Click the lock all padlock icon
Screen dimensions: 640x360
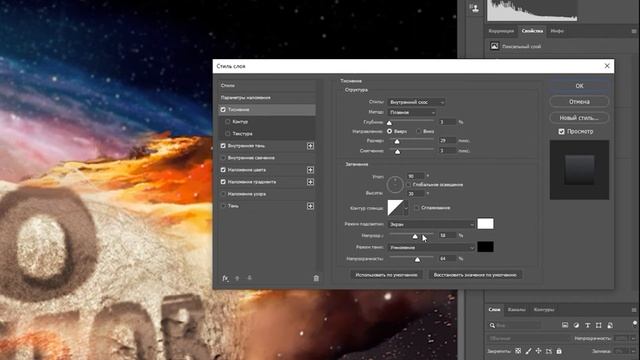point(559,351)
